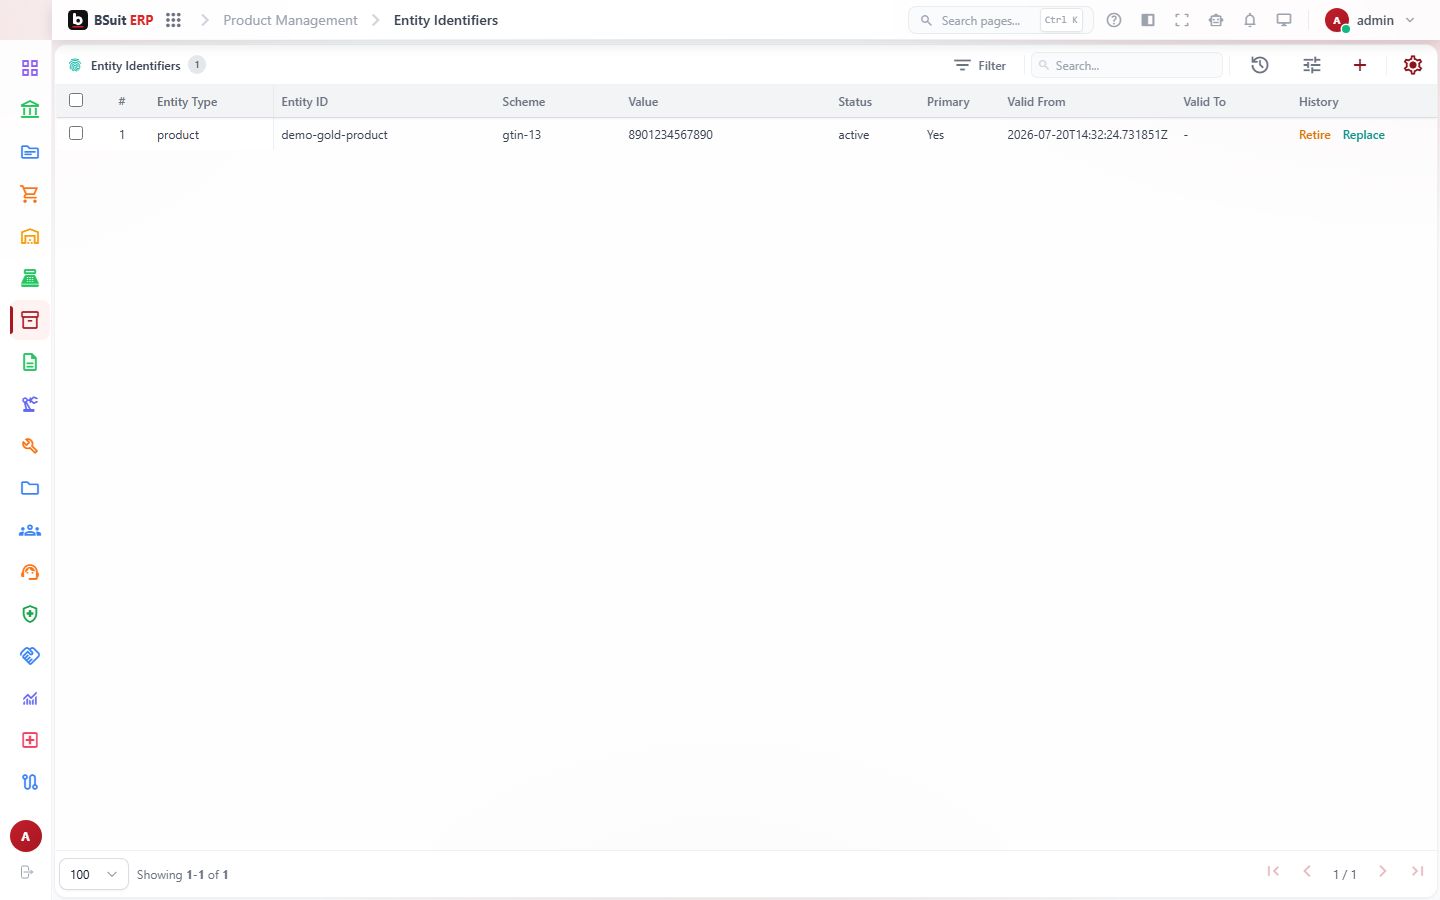Click Product Management breadcrumb
This screenshot has width=1440, height=900.
(x=290, y=20)
